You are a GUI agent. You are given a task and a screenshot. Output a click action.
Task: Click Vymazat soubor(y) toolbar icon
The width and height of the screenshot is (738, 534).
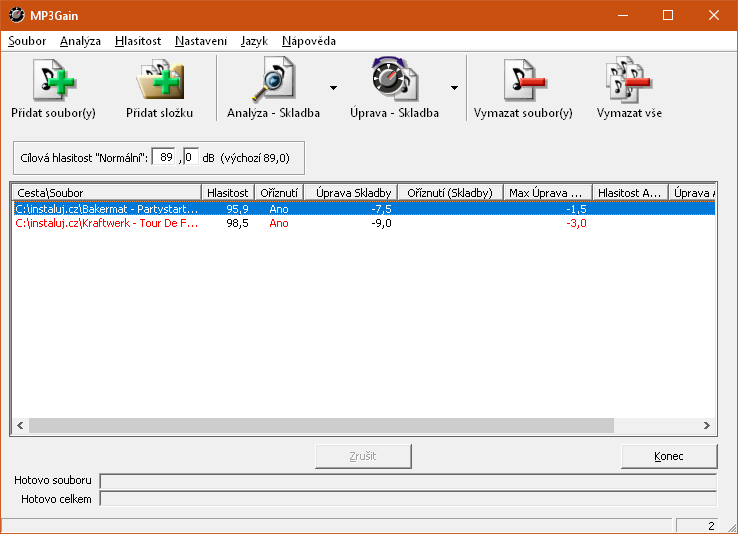point(522,82)
